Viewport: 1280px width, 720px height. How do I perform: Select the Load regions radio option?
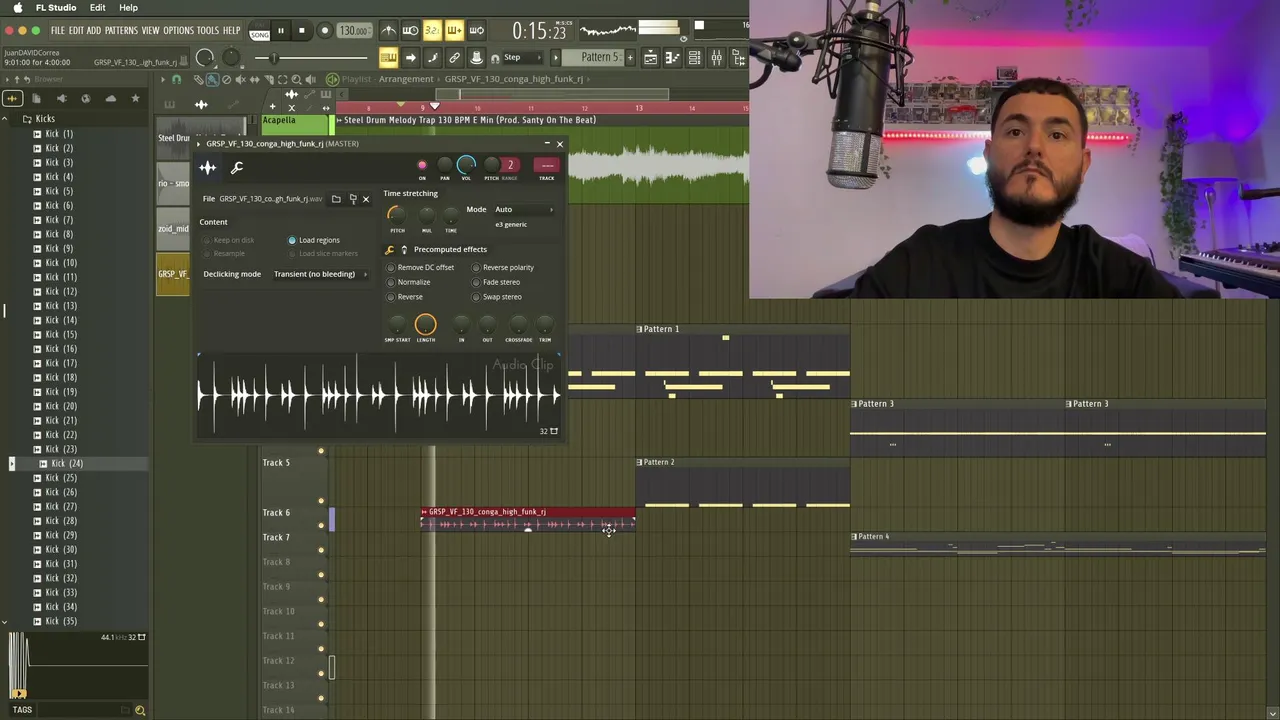coord(314,240)
